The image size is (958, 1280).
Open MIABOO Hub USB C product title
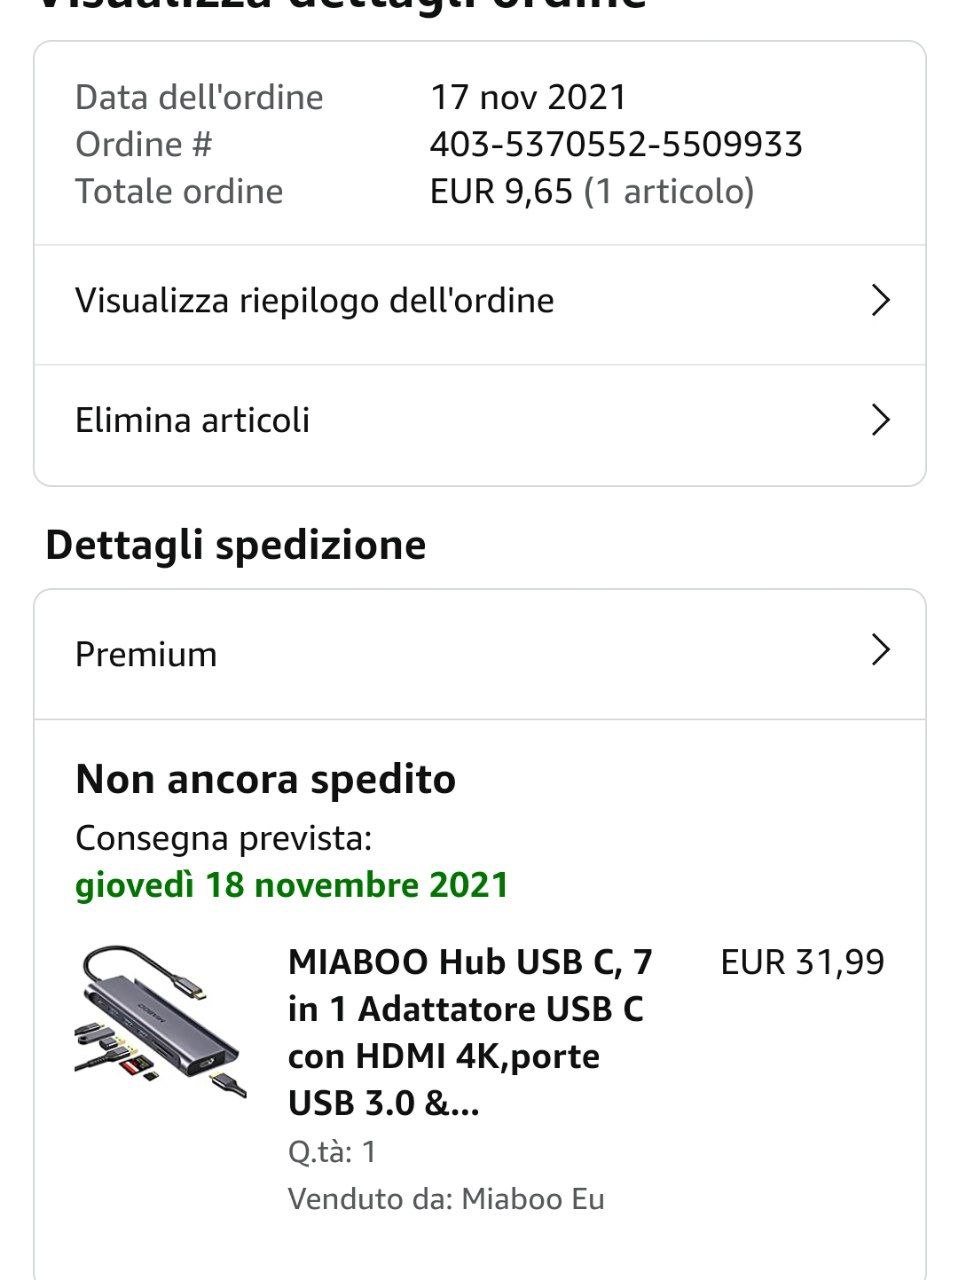tap(470, 1032)
